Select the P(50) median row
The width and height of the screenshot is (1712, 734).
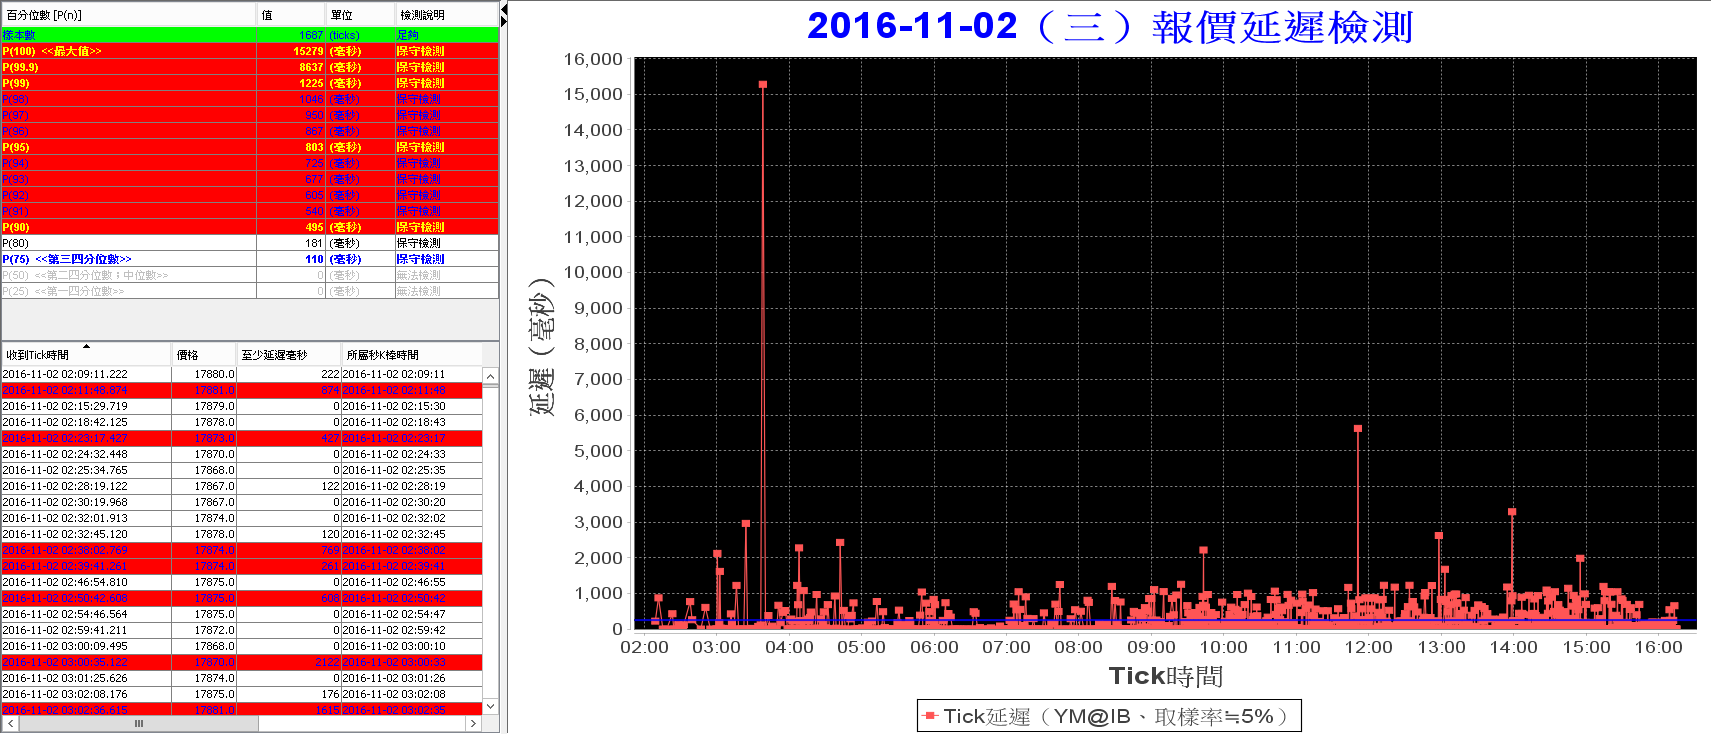250,275
